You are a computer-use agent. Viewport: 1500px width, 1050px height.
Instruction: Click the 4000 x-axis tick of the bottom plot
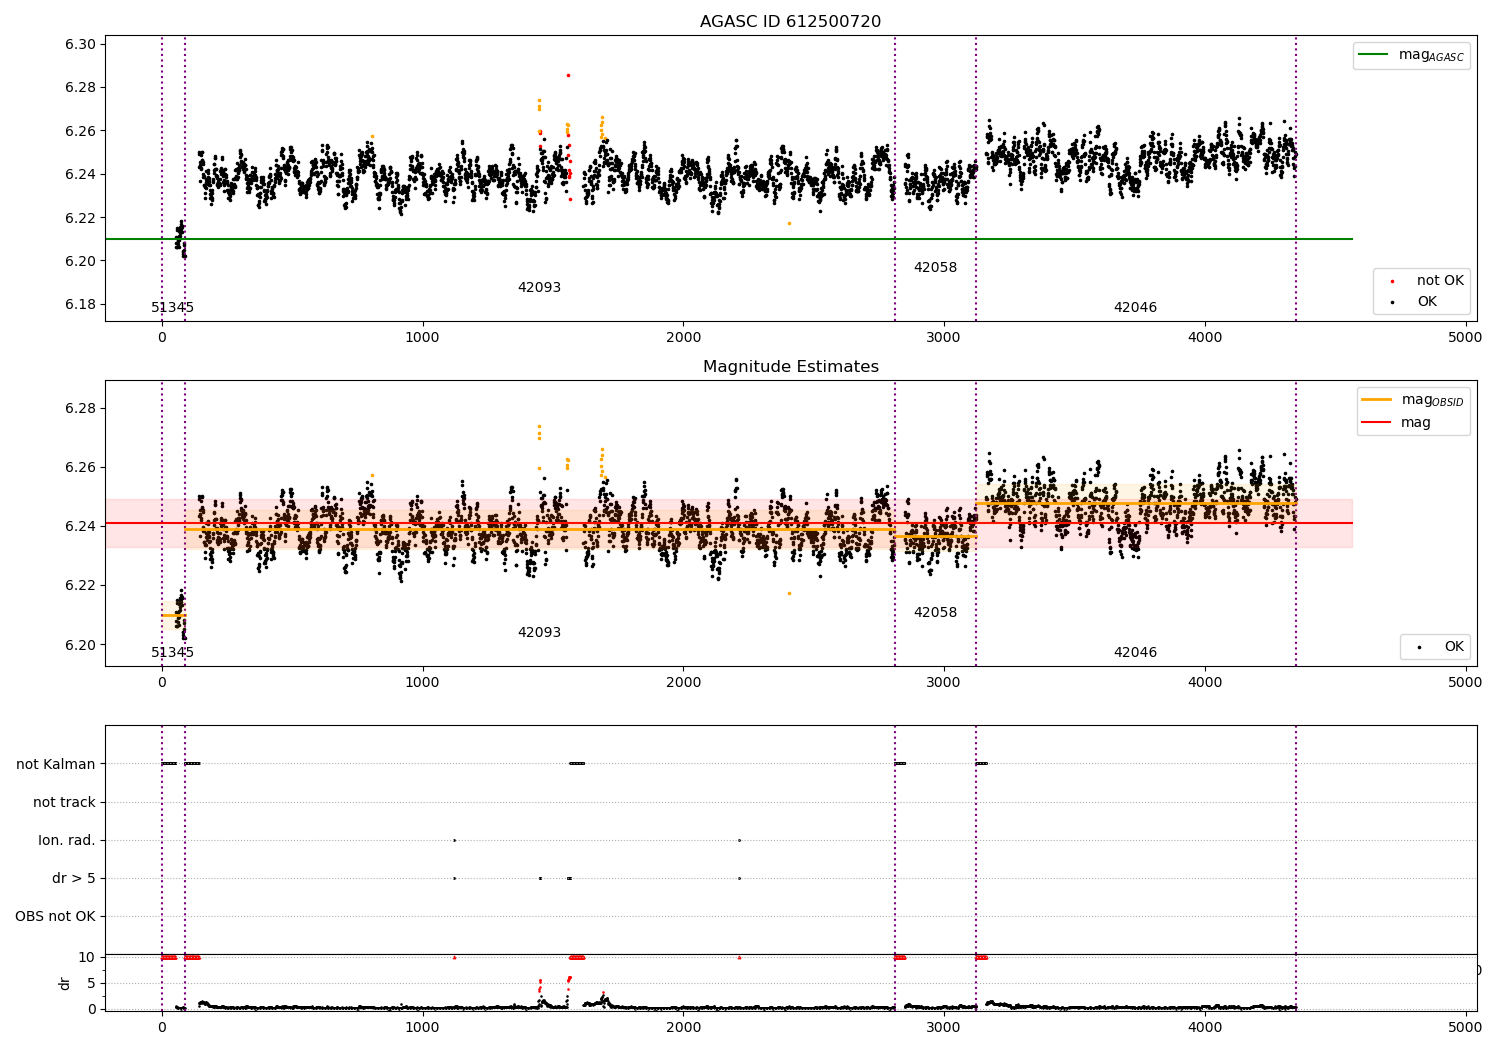(x=1205, y=1027)
